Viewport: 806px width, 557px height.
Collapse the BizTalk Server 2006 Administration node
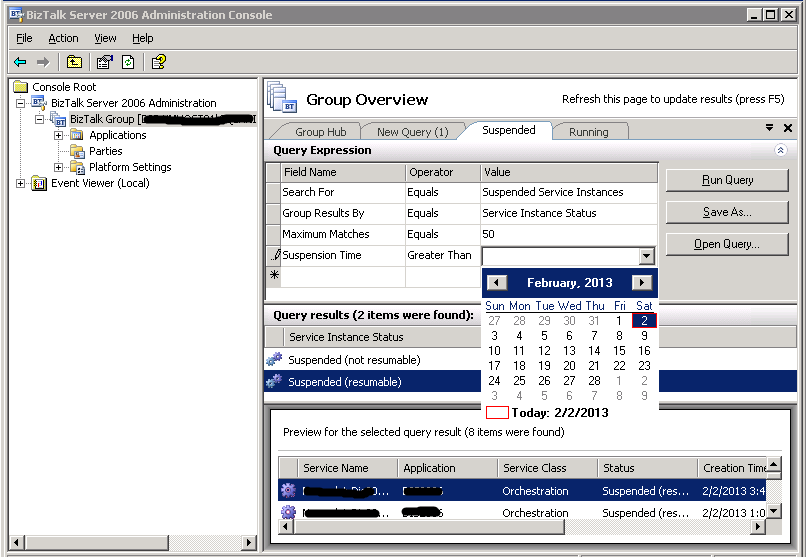pyautogui.click(x=21, y=103)
